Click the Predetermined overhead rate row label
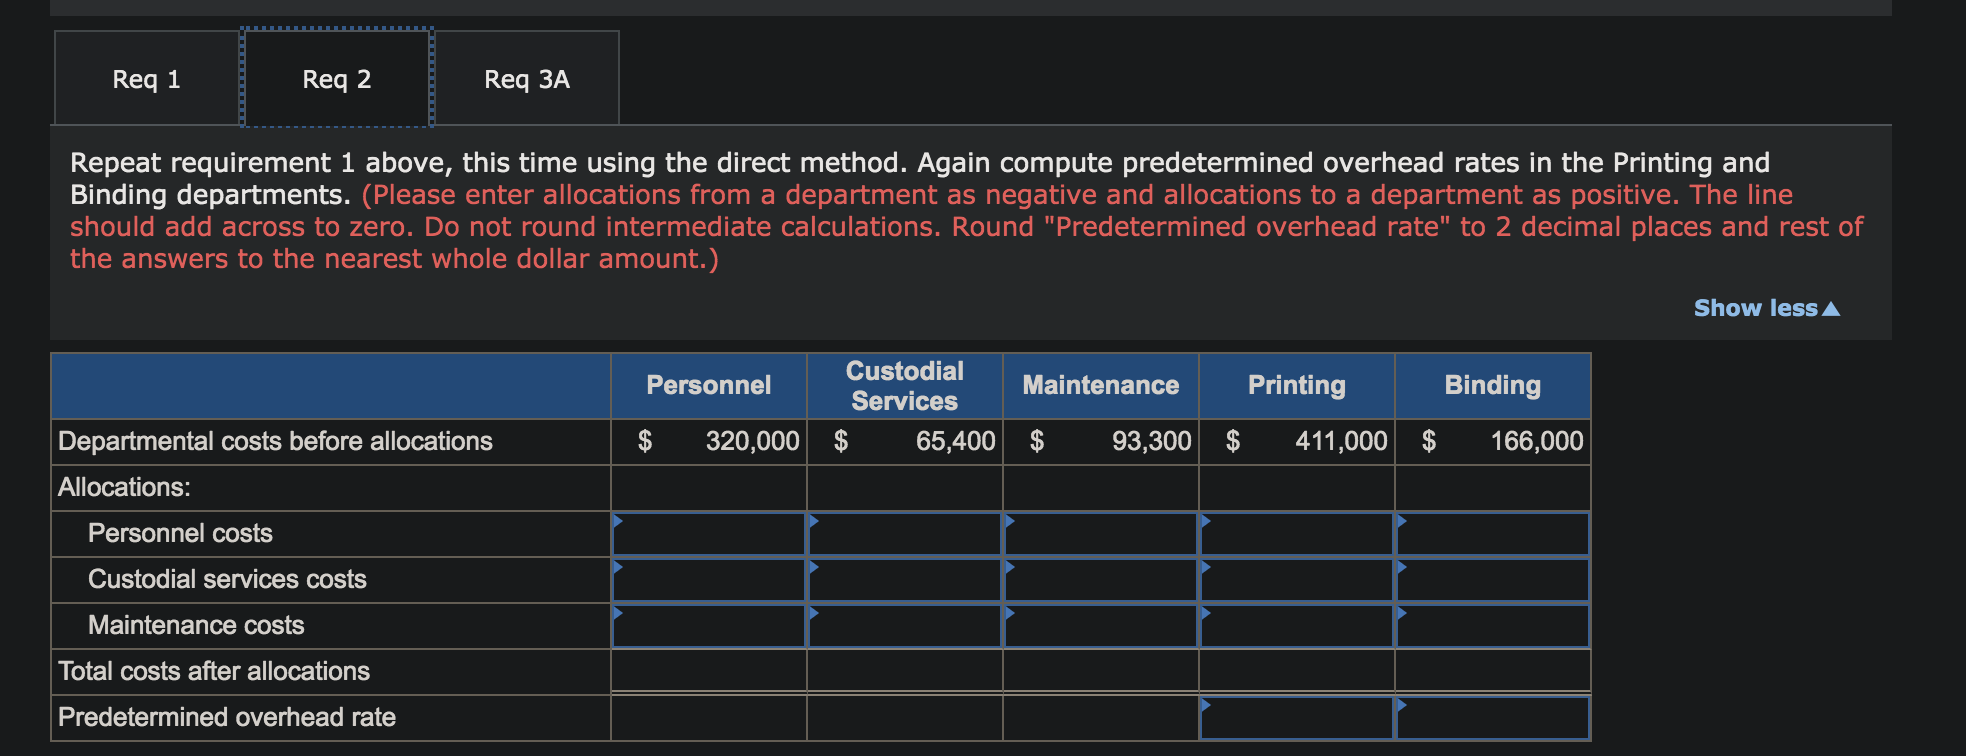Screen dimensions: 1966x756 point(227,717)
